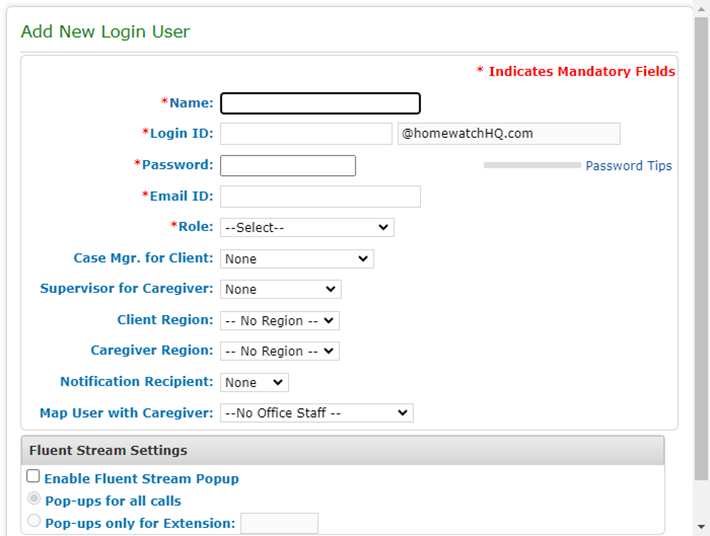
Task: Open the Notification Recipient dropdown
Action: click(254, 382)
